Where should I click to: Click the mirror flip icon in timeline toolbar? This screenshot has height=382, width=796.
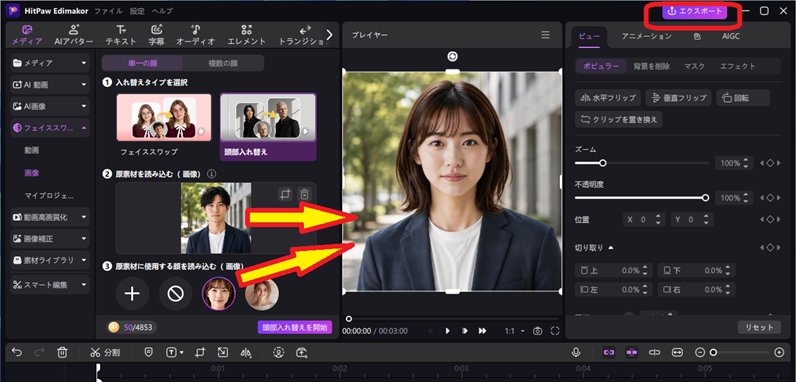246,352
